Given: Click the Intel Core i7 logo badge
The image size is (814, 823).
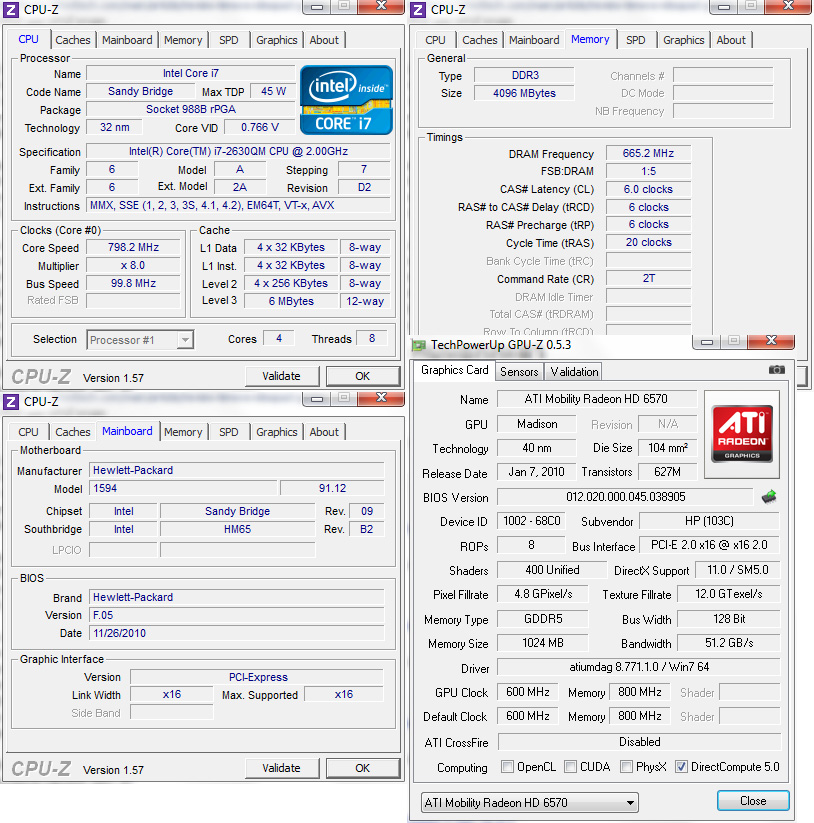Looking at the screenshot, I should (x=345, y=99).
